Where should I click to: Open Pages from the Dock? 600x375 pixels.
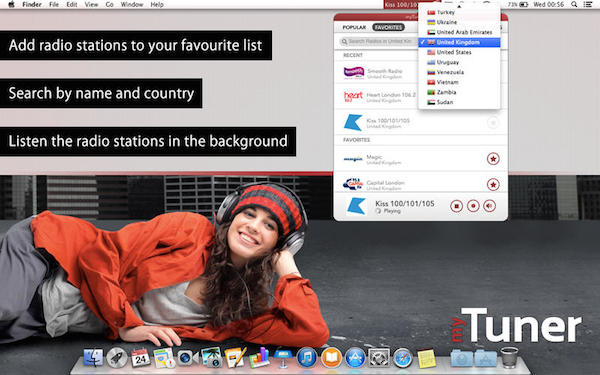pyautogui.click(x=235, y=358)
